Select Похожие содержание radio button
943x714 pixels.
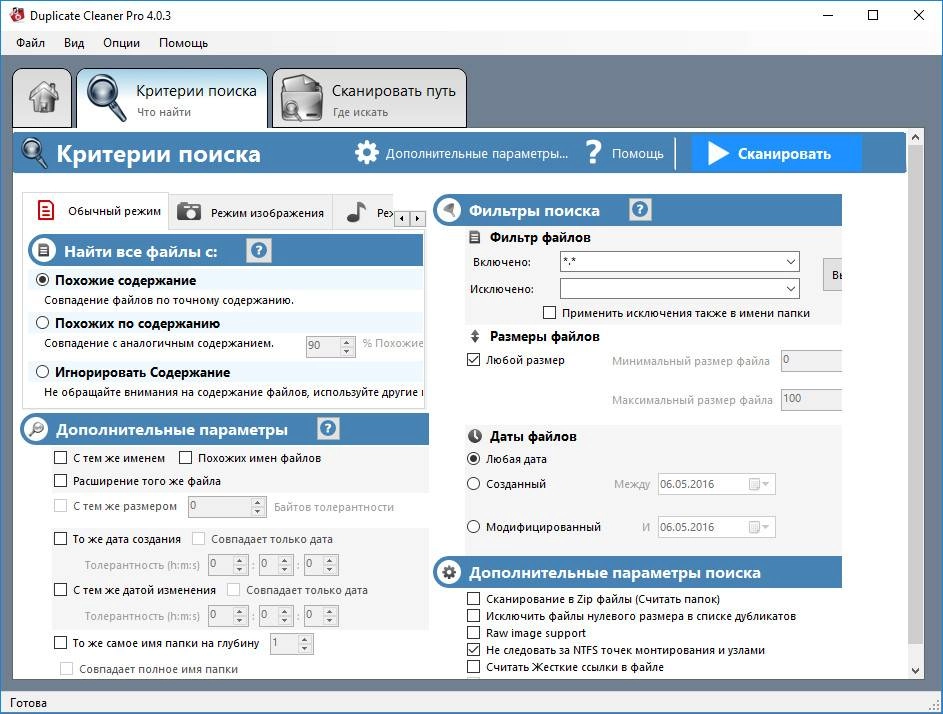pyautogui.click(x=42, y=280)
